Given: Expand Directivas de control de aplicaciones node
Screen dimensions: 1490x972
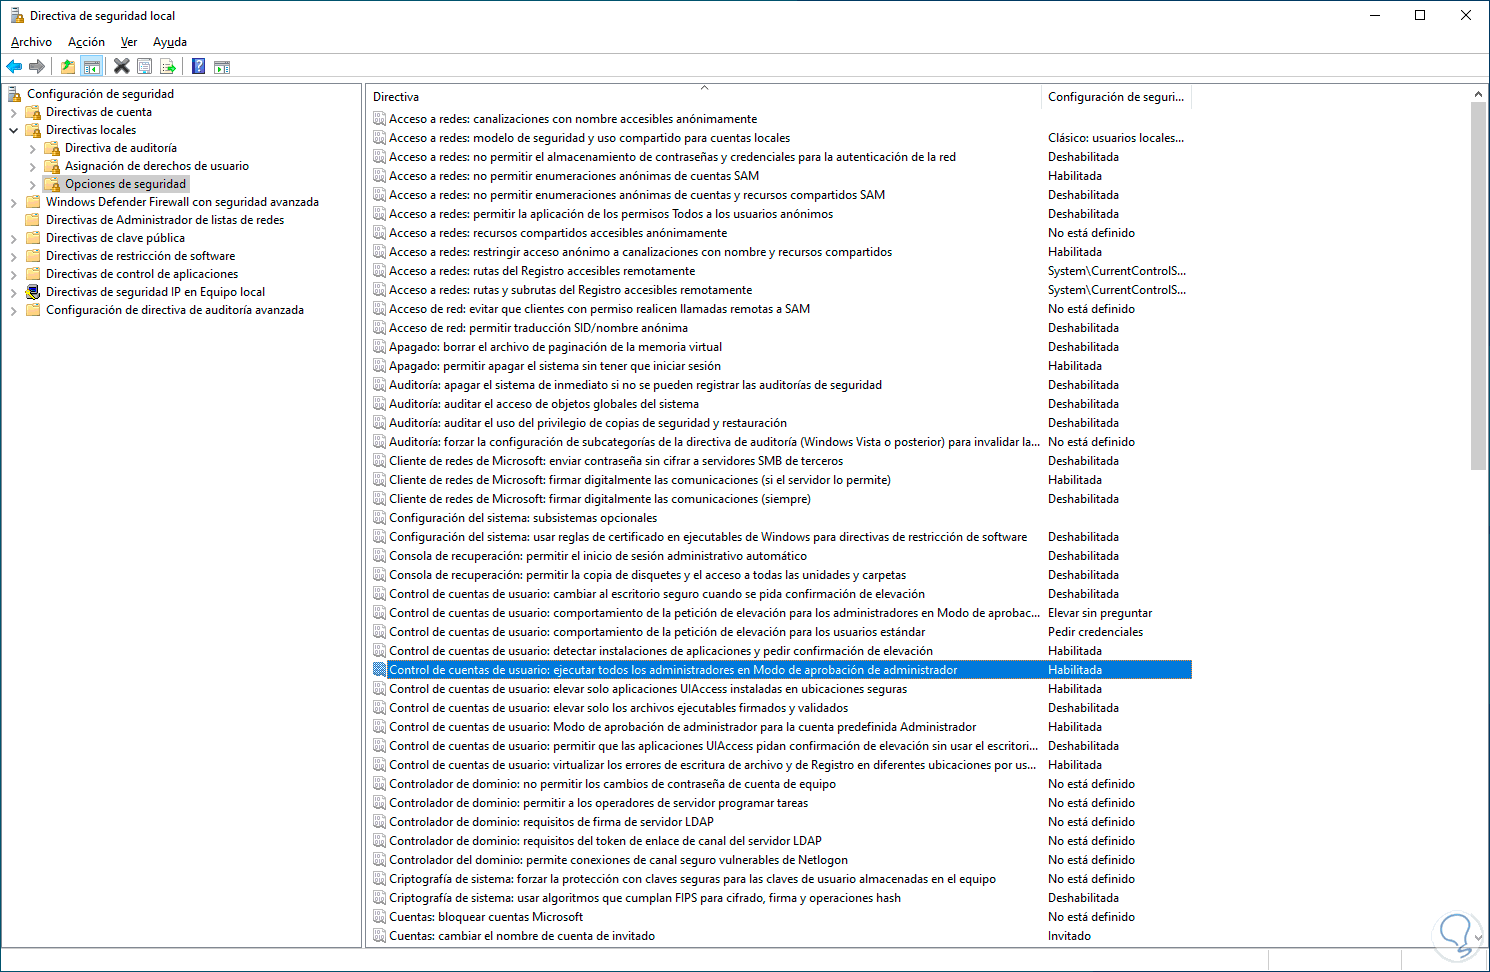Looking at the screenshot, I should click(14, 274).
